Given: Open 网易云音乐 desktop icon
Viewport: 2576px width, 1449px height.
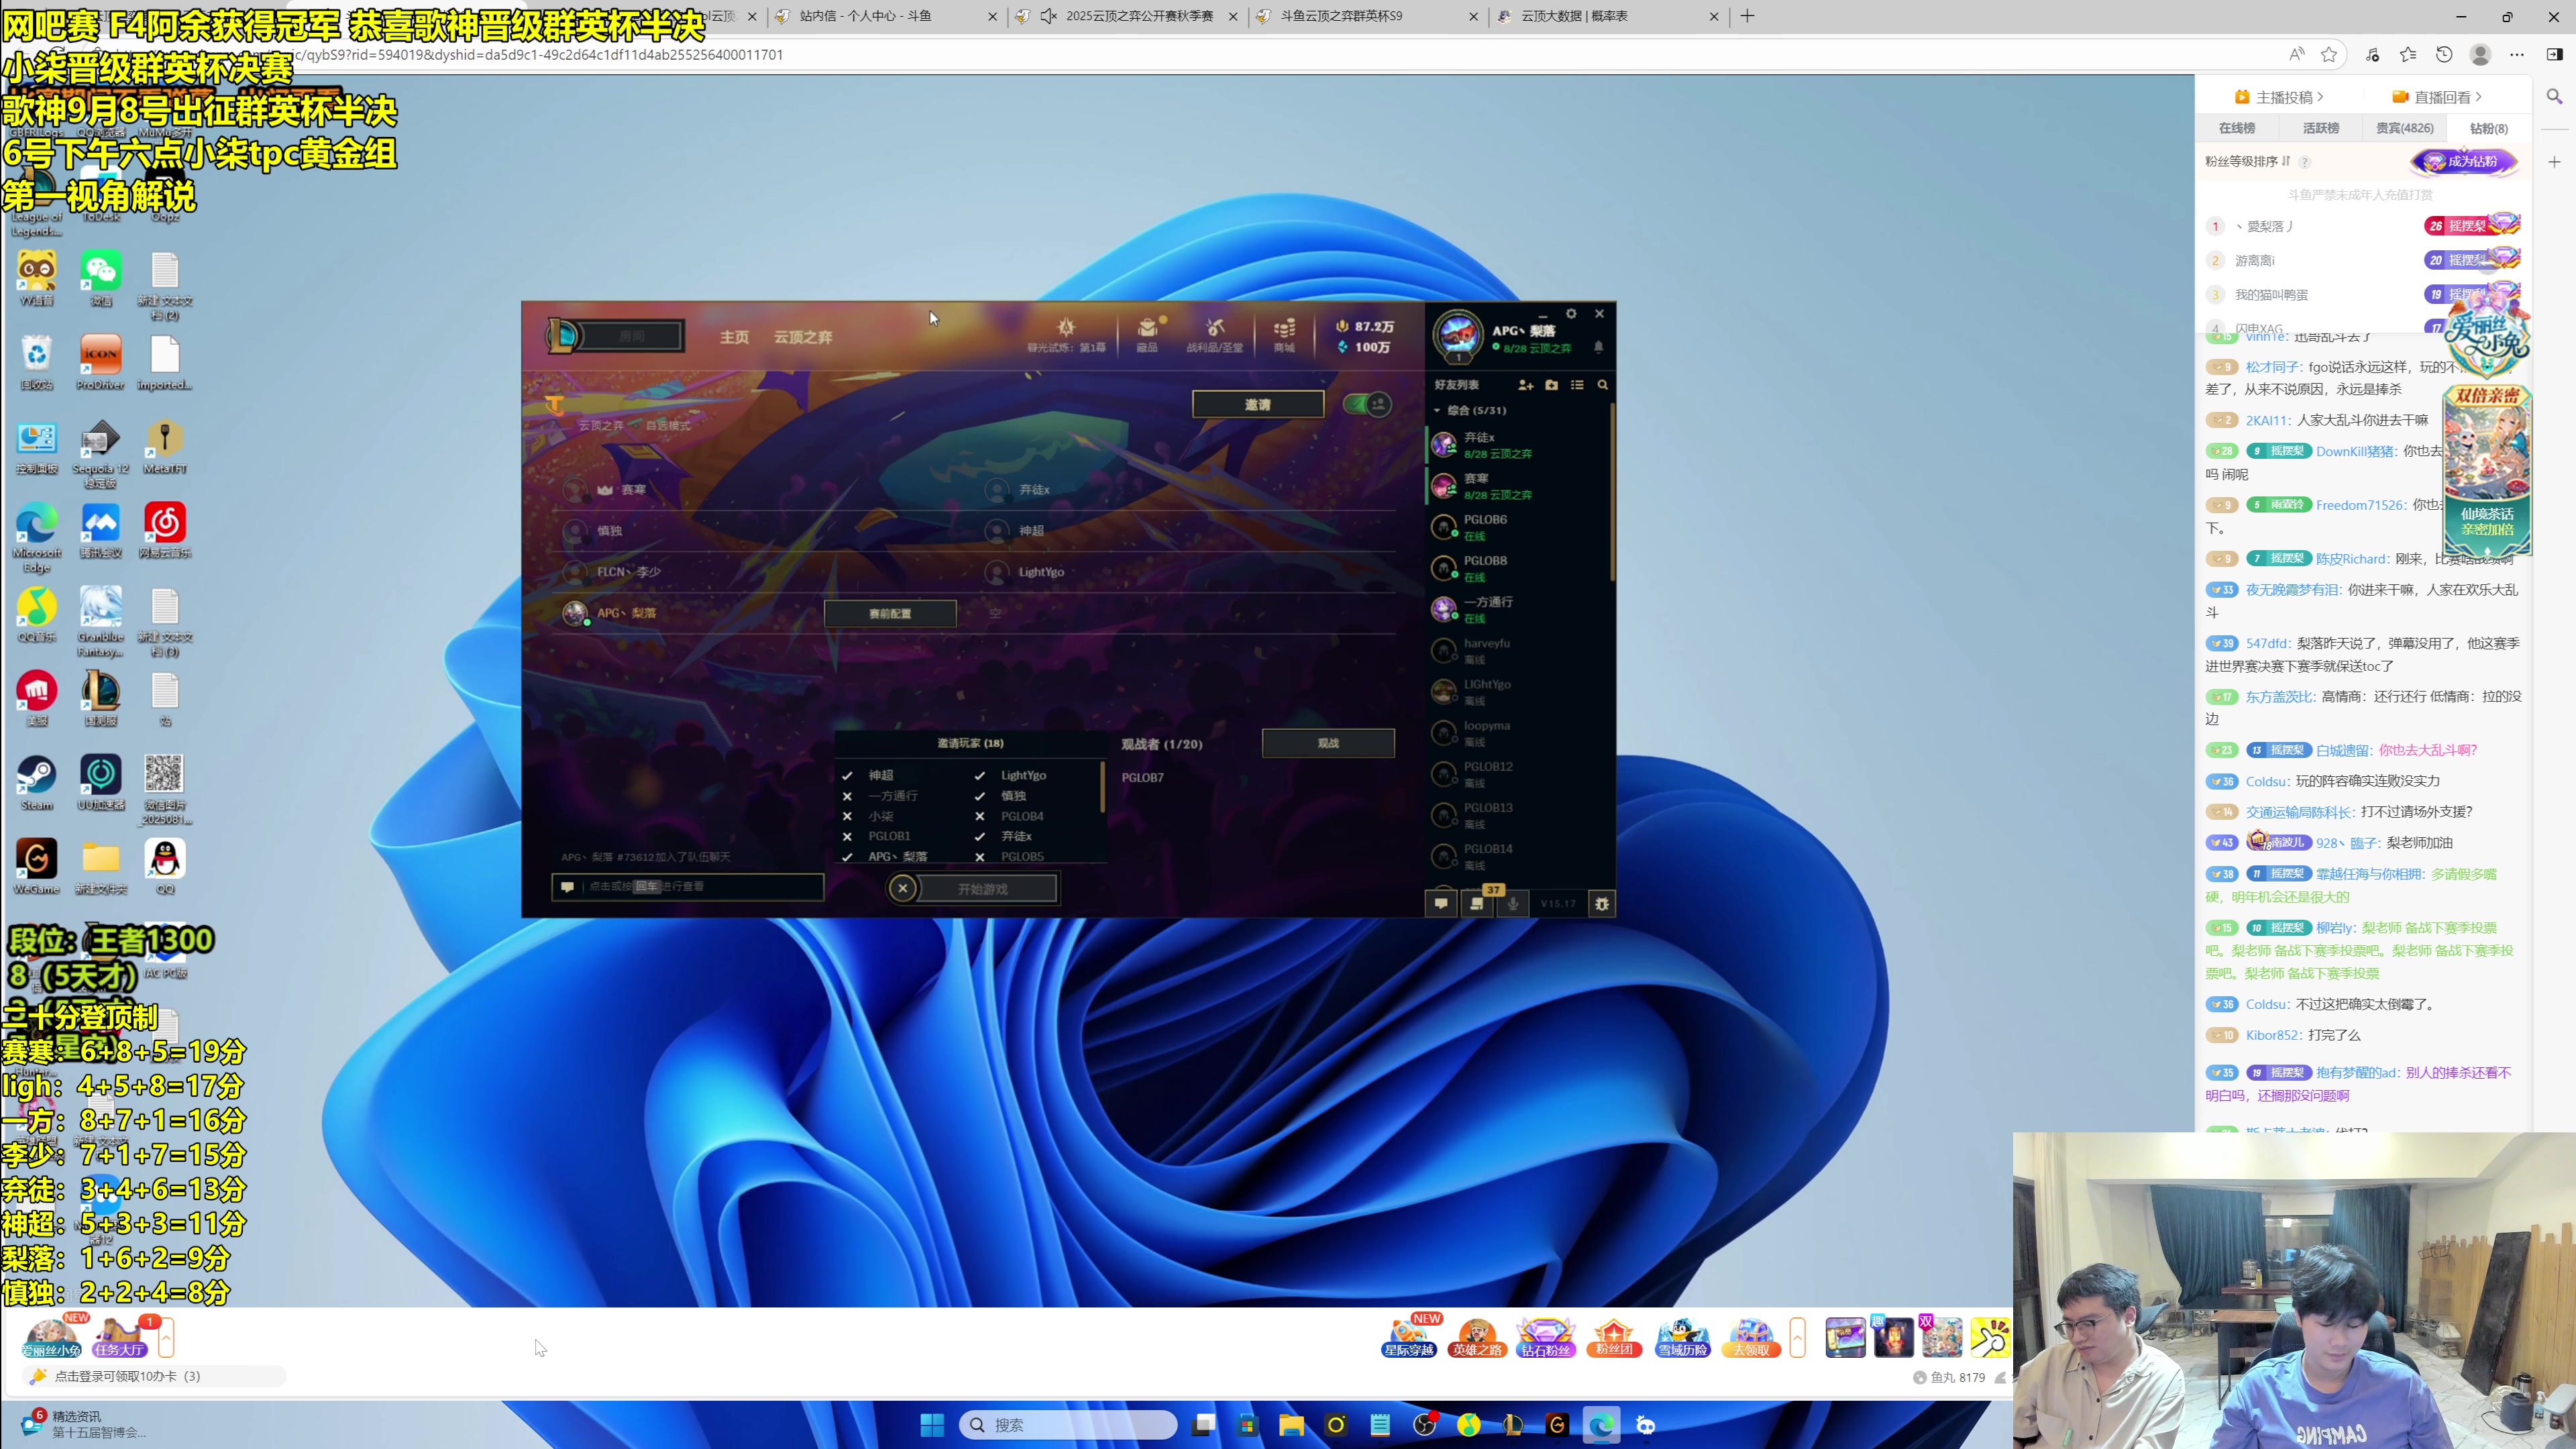Looking at the screenshot, I should coord(165,530).
